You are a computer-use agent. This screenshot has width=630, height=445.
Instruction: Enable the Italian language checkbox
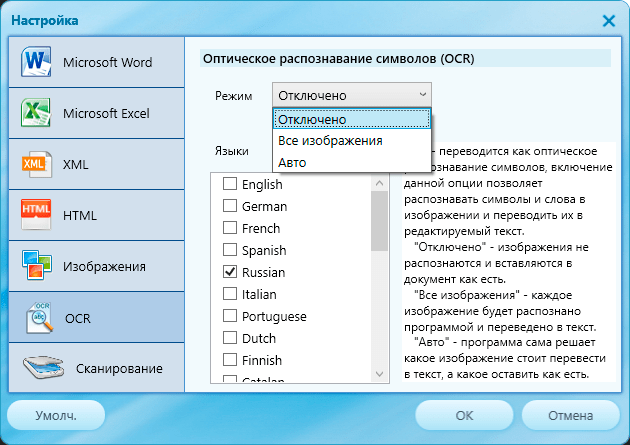230,294
